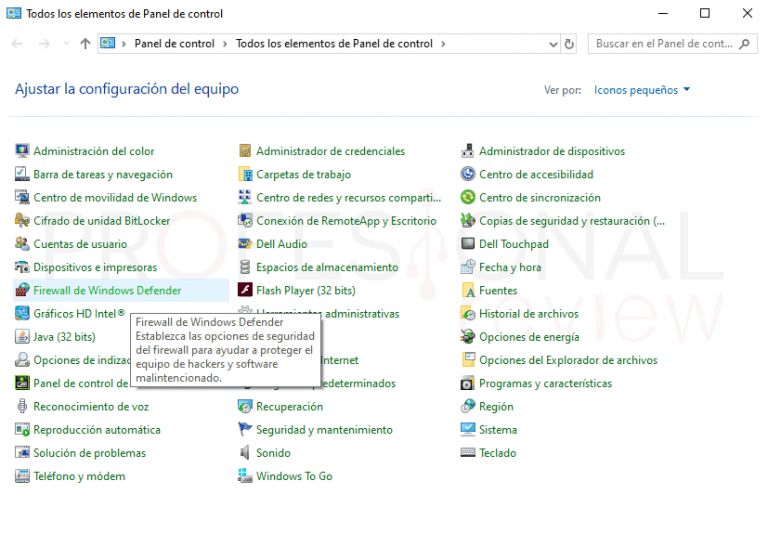The image size is (768, 533).
Task: Minimize the Control Panel window
Action: pyautogui.click(x=663, y=13)
